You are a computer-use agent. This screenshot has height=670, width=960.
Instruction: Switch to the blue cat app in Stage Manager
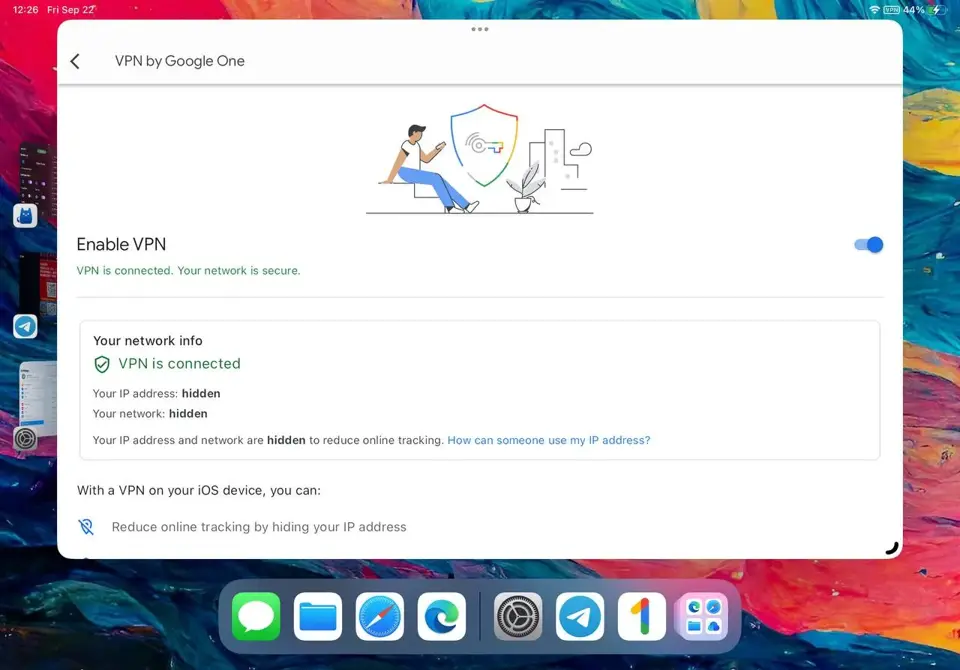[x=25, y=216]
